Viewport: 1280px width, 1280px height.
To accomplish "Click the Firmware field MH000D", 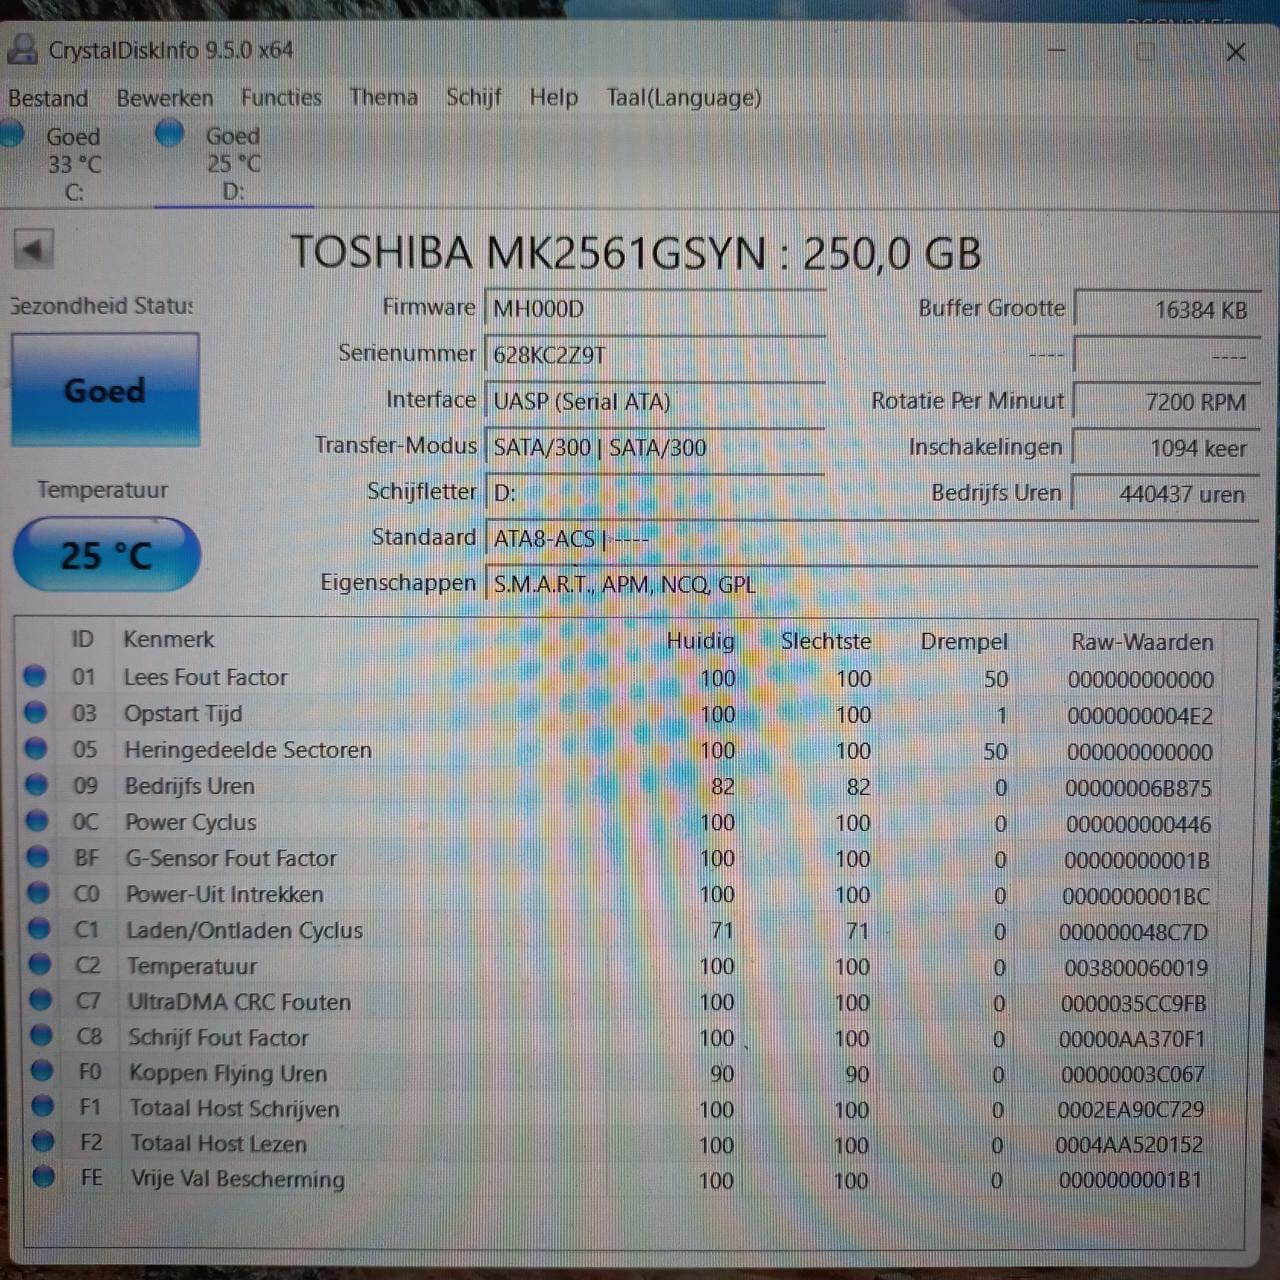I will (x=654, y=309).
